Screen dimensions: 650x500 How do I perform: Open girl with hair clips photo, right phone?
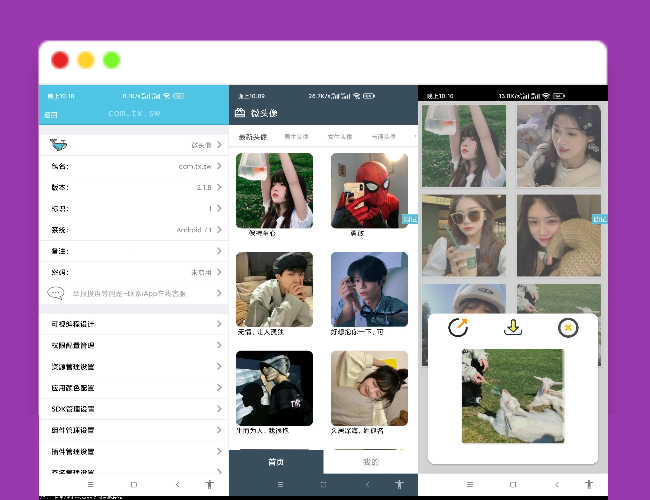559,146
